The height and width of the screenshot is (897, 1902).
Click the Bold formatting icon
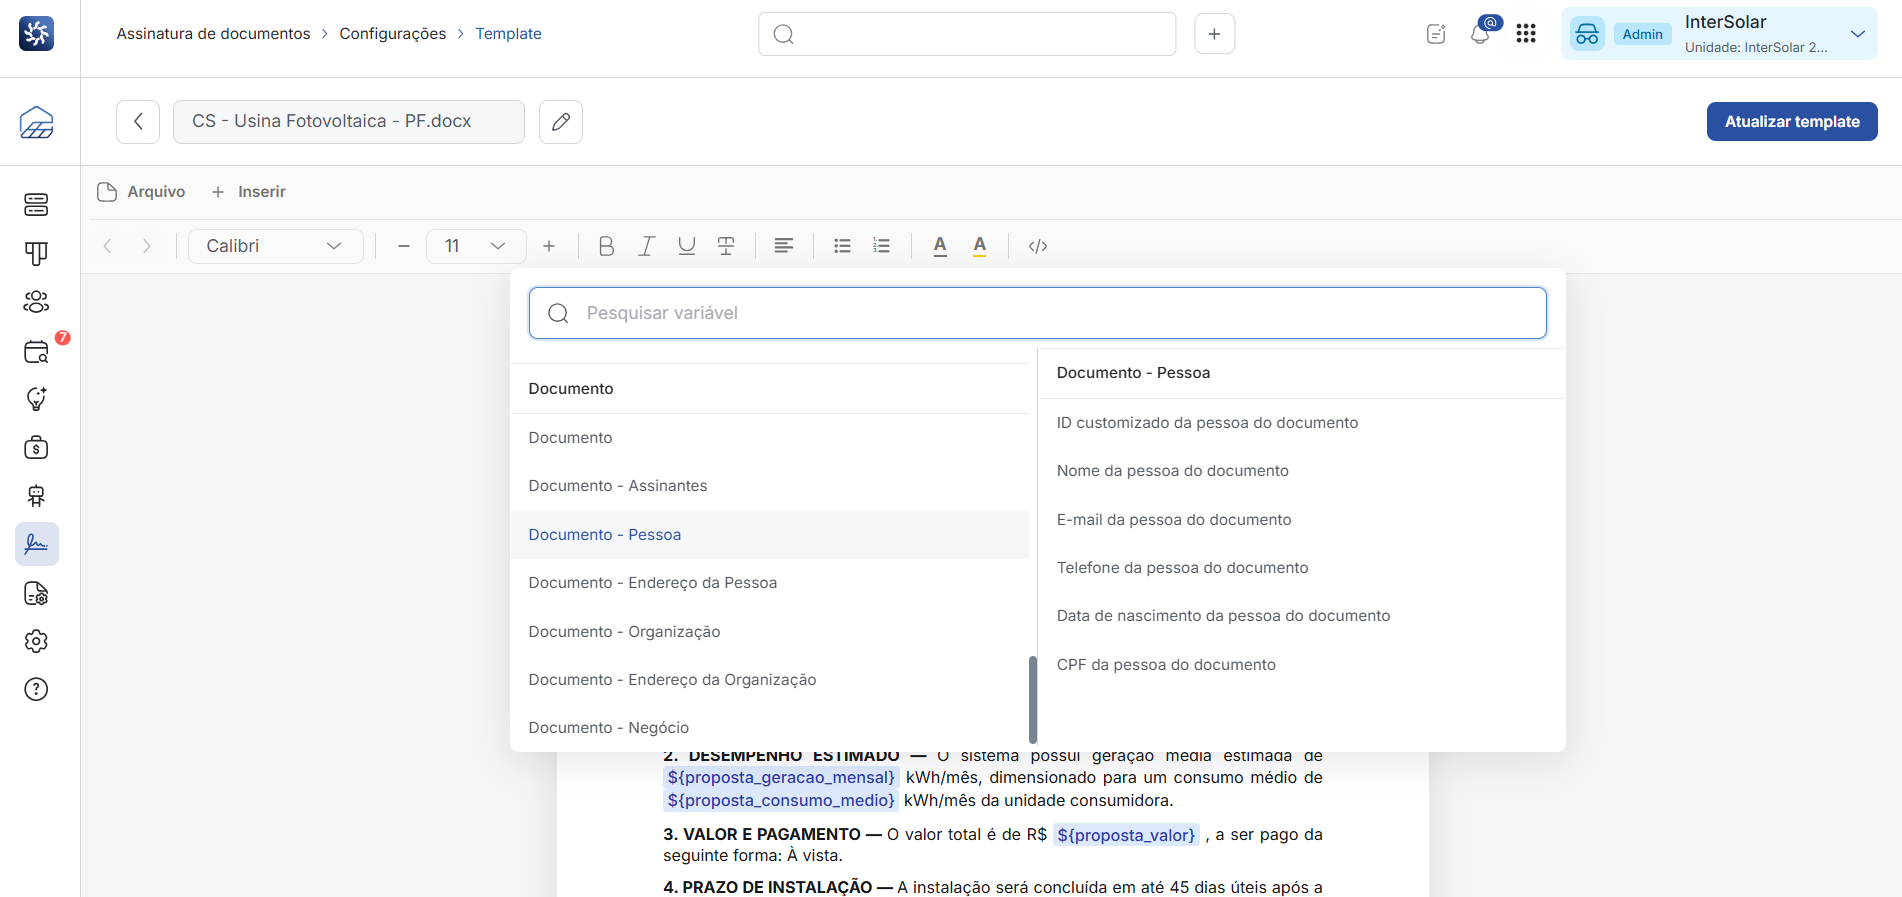pos(606,246)
